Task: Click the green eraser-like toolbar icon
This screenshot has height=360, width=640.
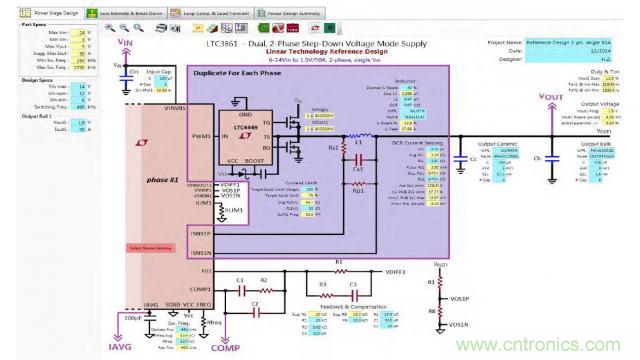Action: [212, 28]
